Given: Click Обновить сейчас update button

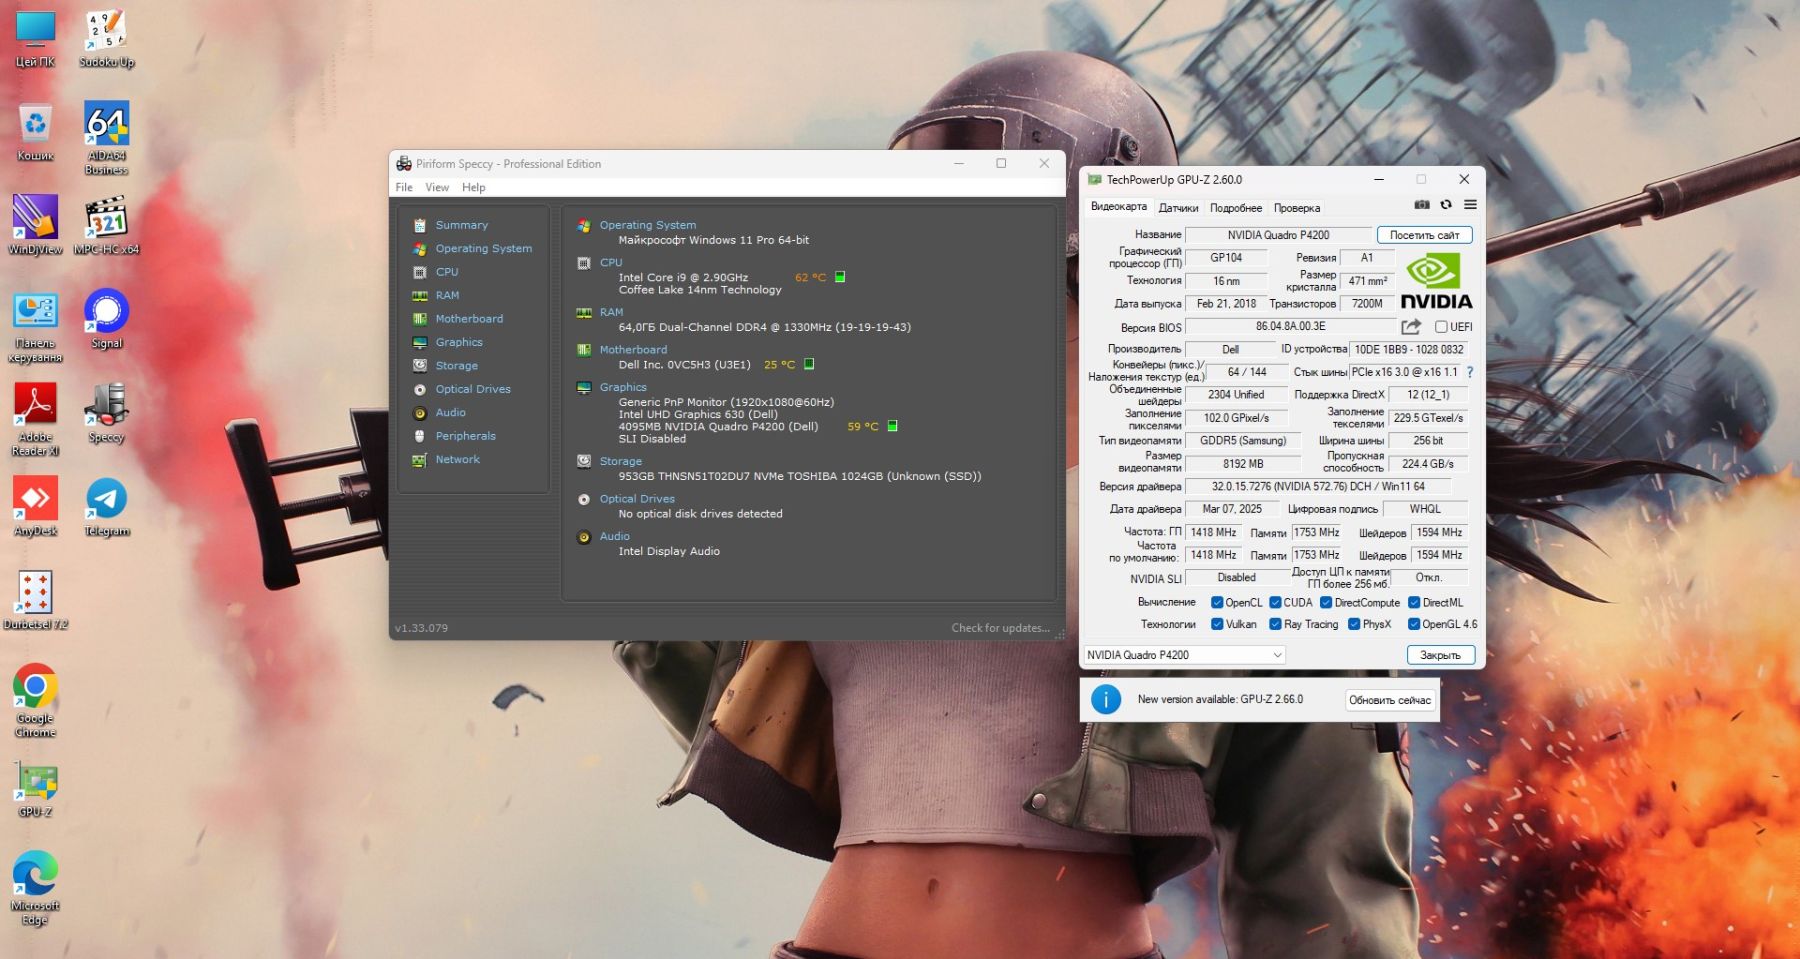Looking at the screenshot, I should tap(1390, 700).
